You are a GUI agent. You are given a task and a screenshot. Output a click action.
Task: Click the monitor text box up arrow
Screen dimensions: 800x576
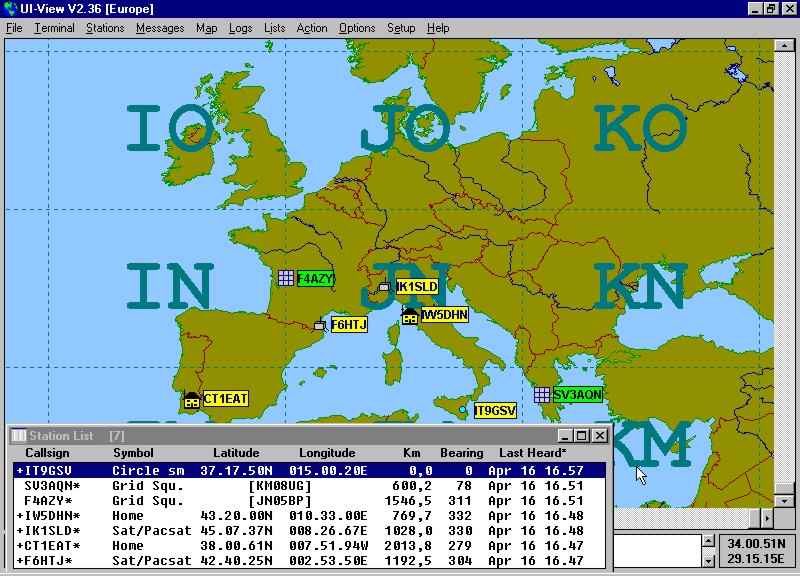(708, 542)
